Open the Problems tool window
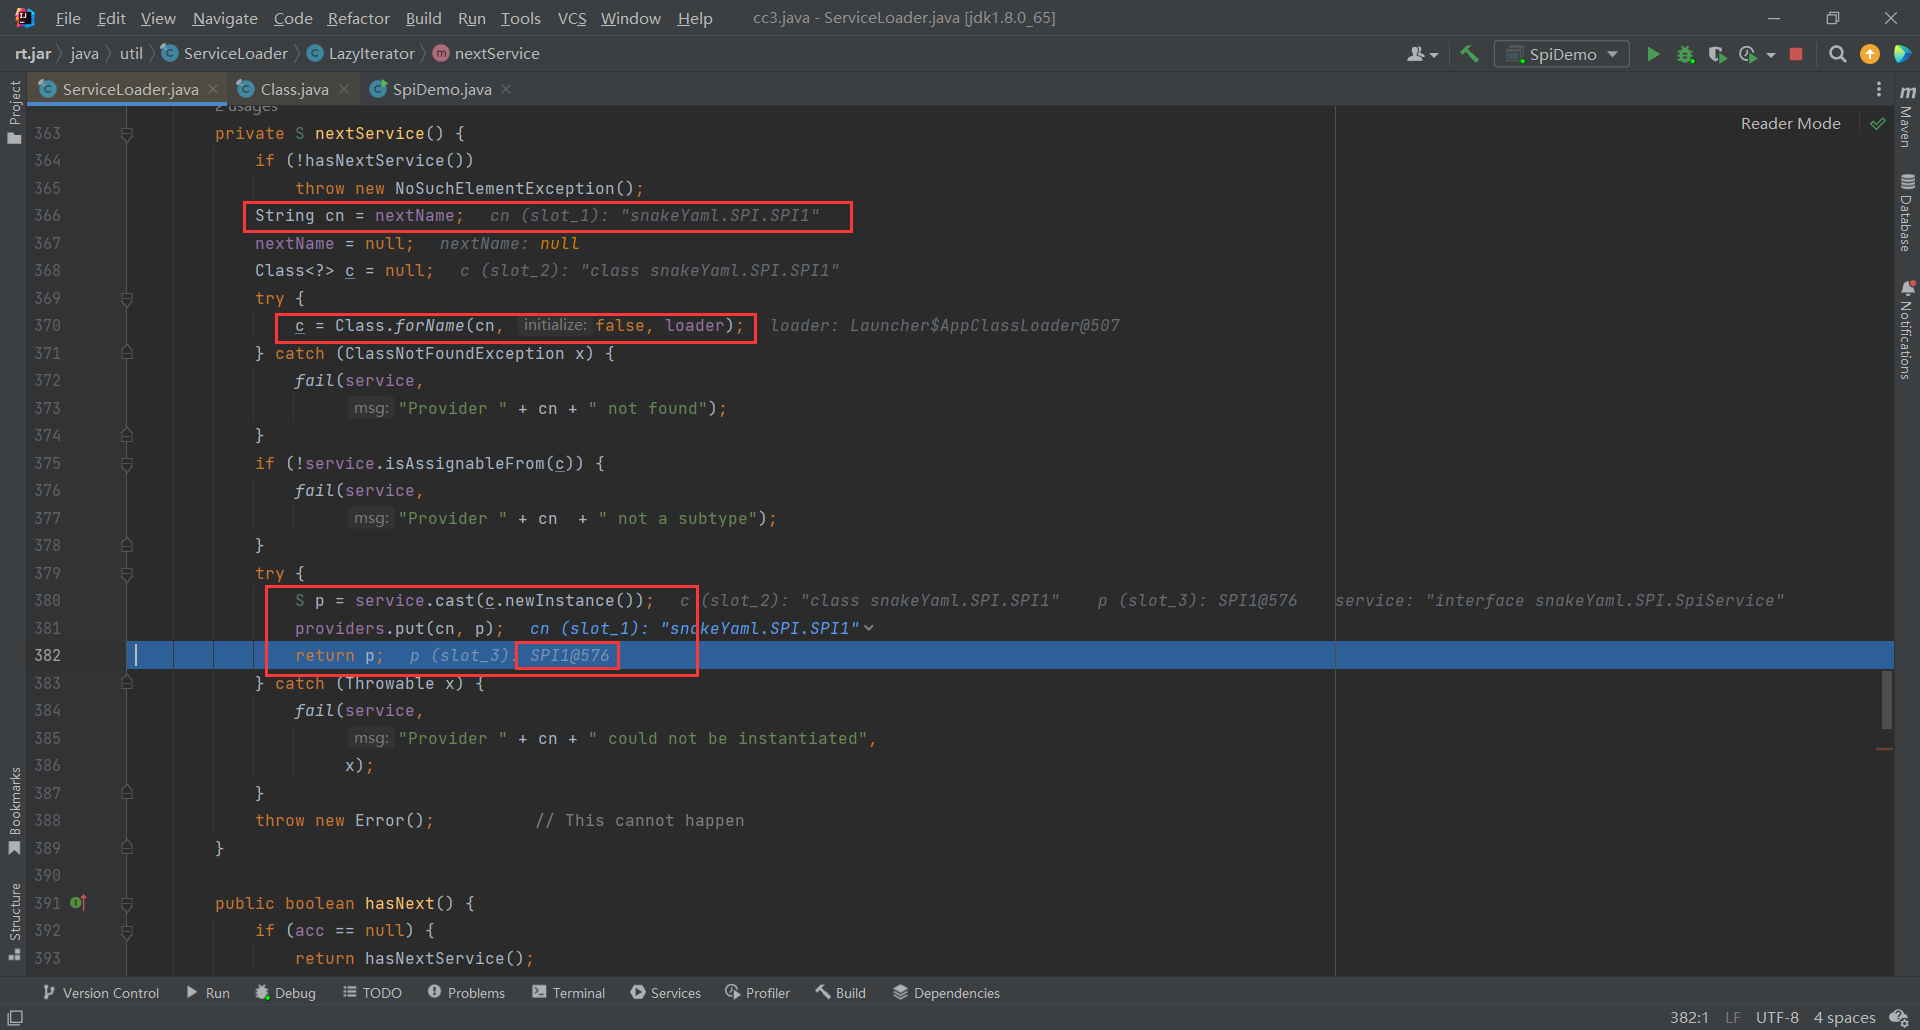This screenshot has height=1030, width=1920. pos(466,993)
